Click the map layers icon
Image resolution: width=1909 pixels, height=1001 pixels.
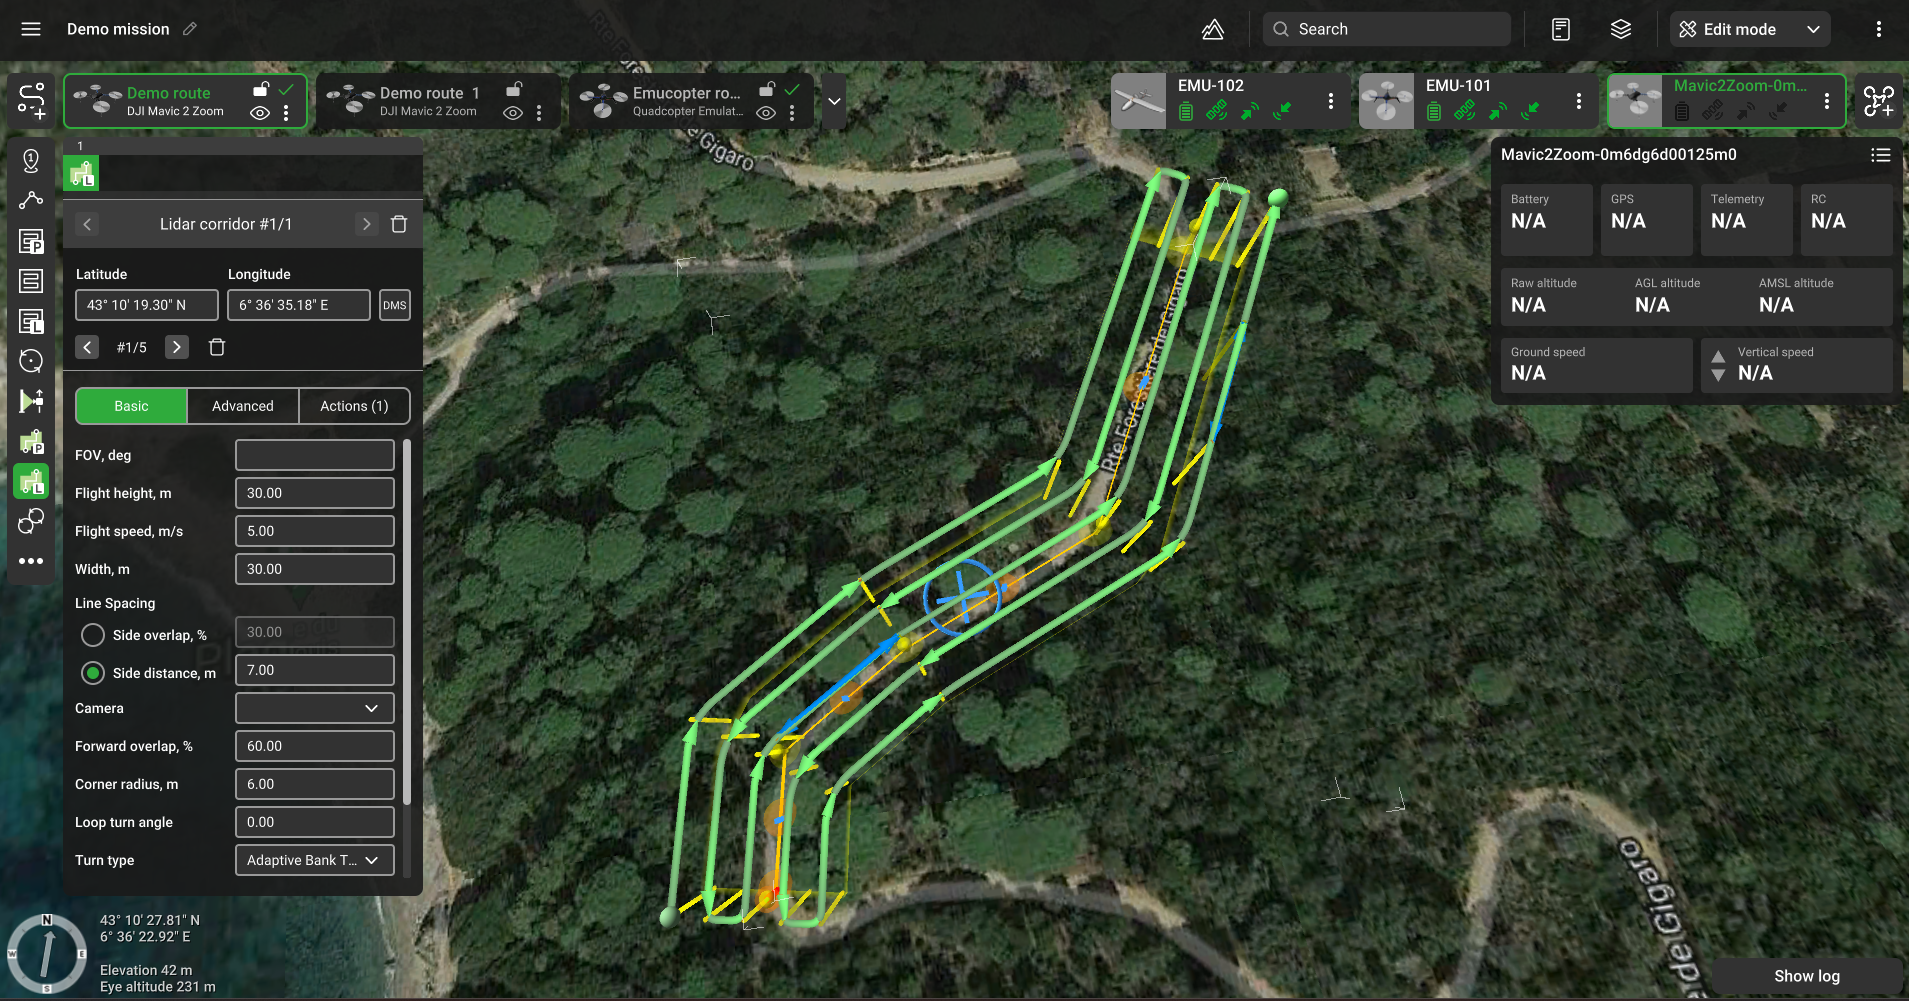click(1621, 29)
